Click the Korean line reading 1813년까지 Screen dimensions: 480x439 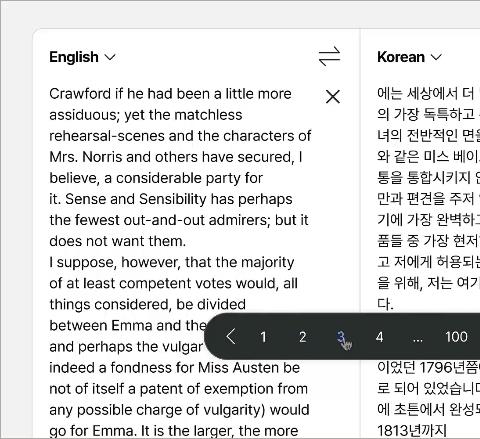point(412,430)
